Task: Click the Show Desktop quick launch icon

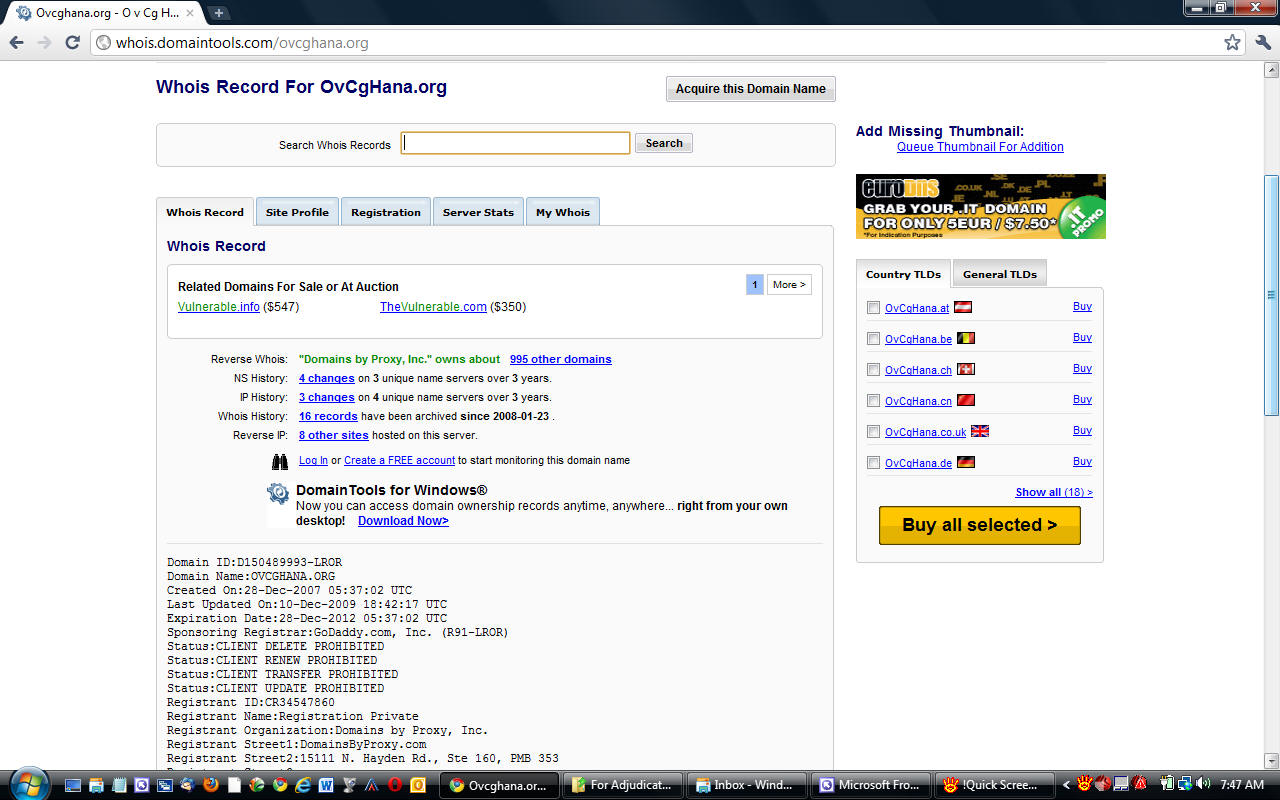Action: click(x=73, y=785)
